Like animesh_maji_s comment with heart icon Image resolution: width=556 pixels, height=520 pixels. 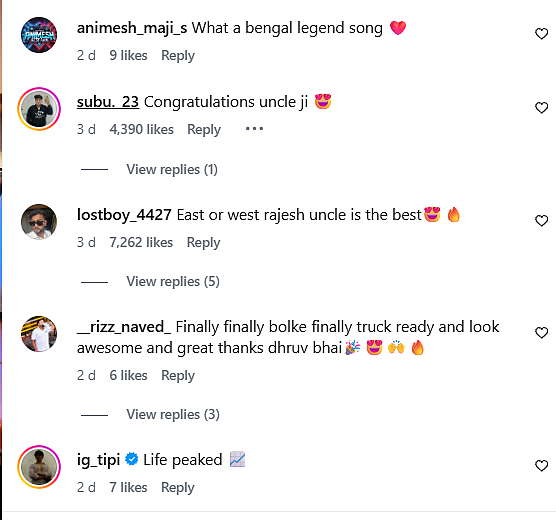[x=541, y=34]
